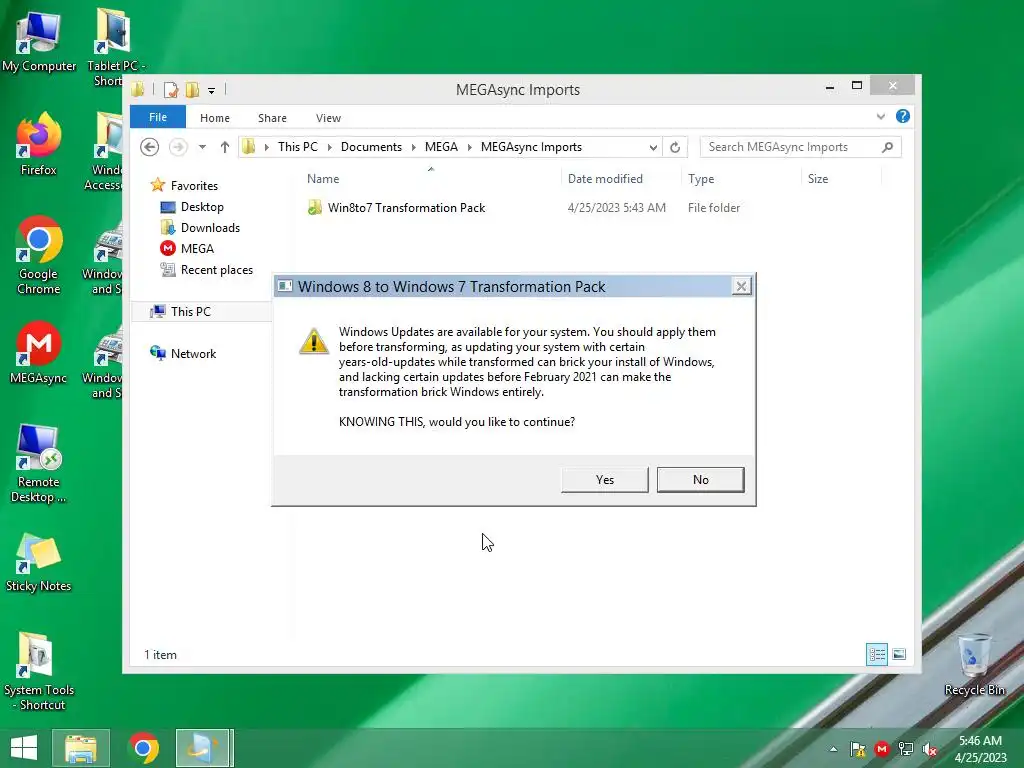Select Desktop in navigation pane
1024x768 pixels.
point(202,207)
